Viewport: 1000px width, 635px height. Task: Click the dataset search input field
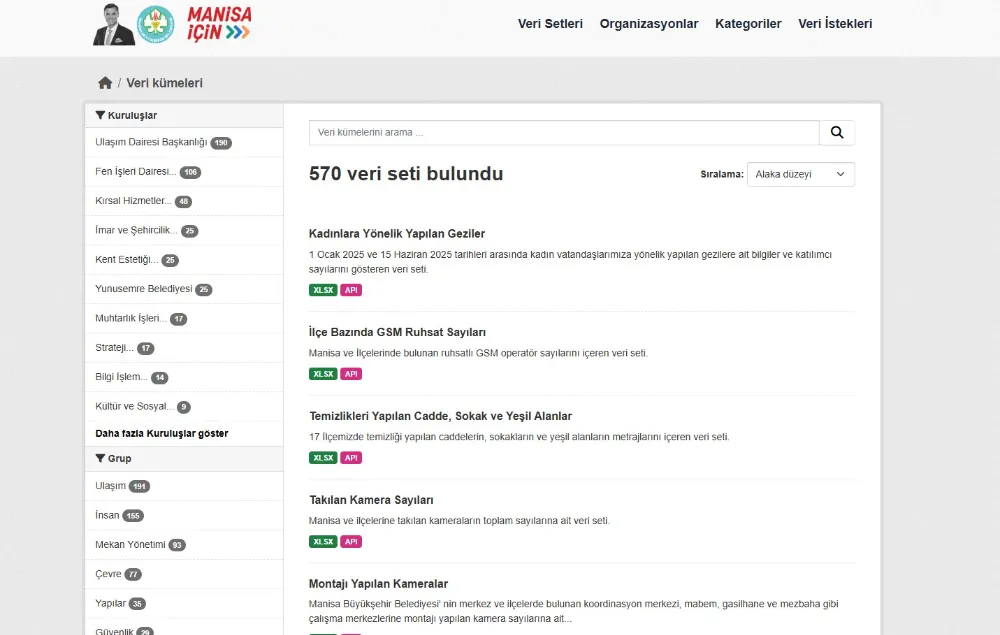[x=564, y=133]
